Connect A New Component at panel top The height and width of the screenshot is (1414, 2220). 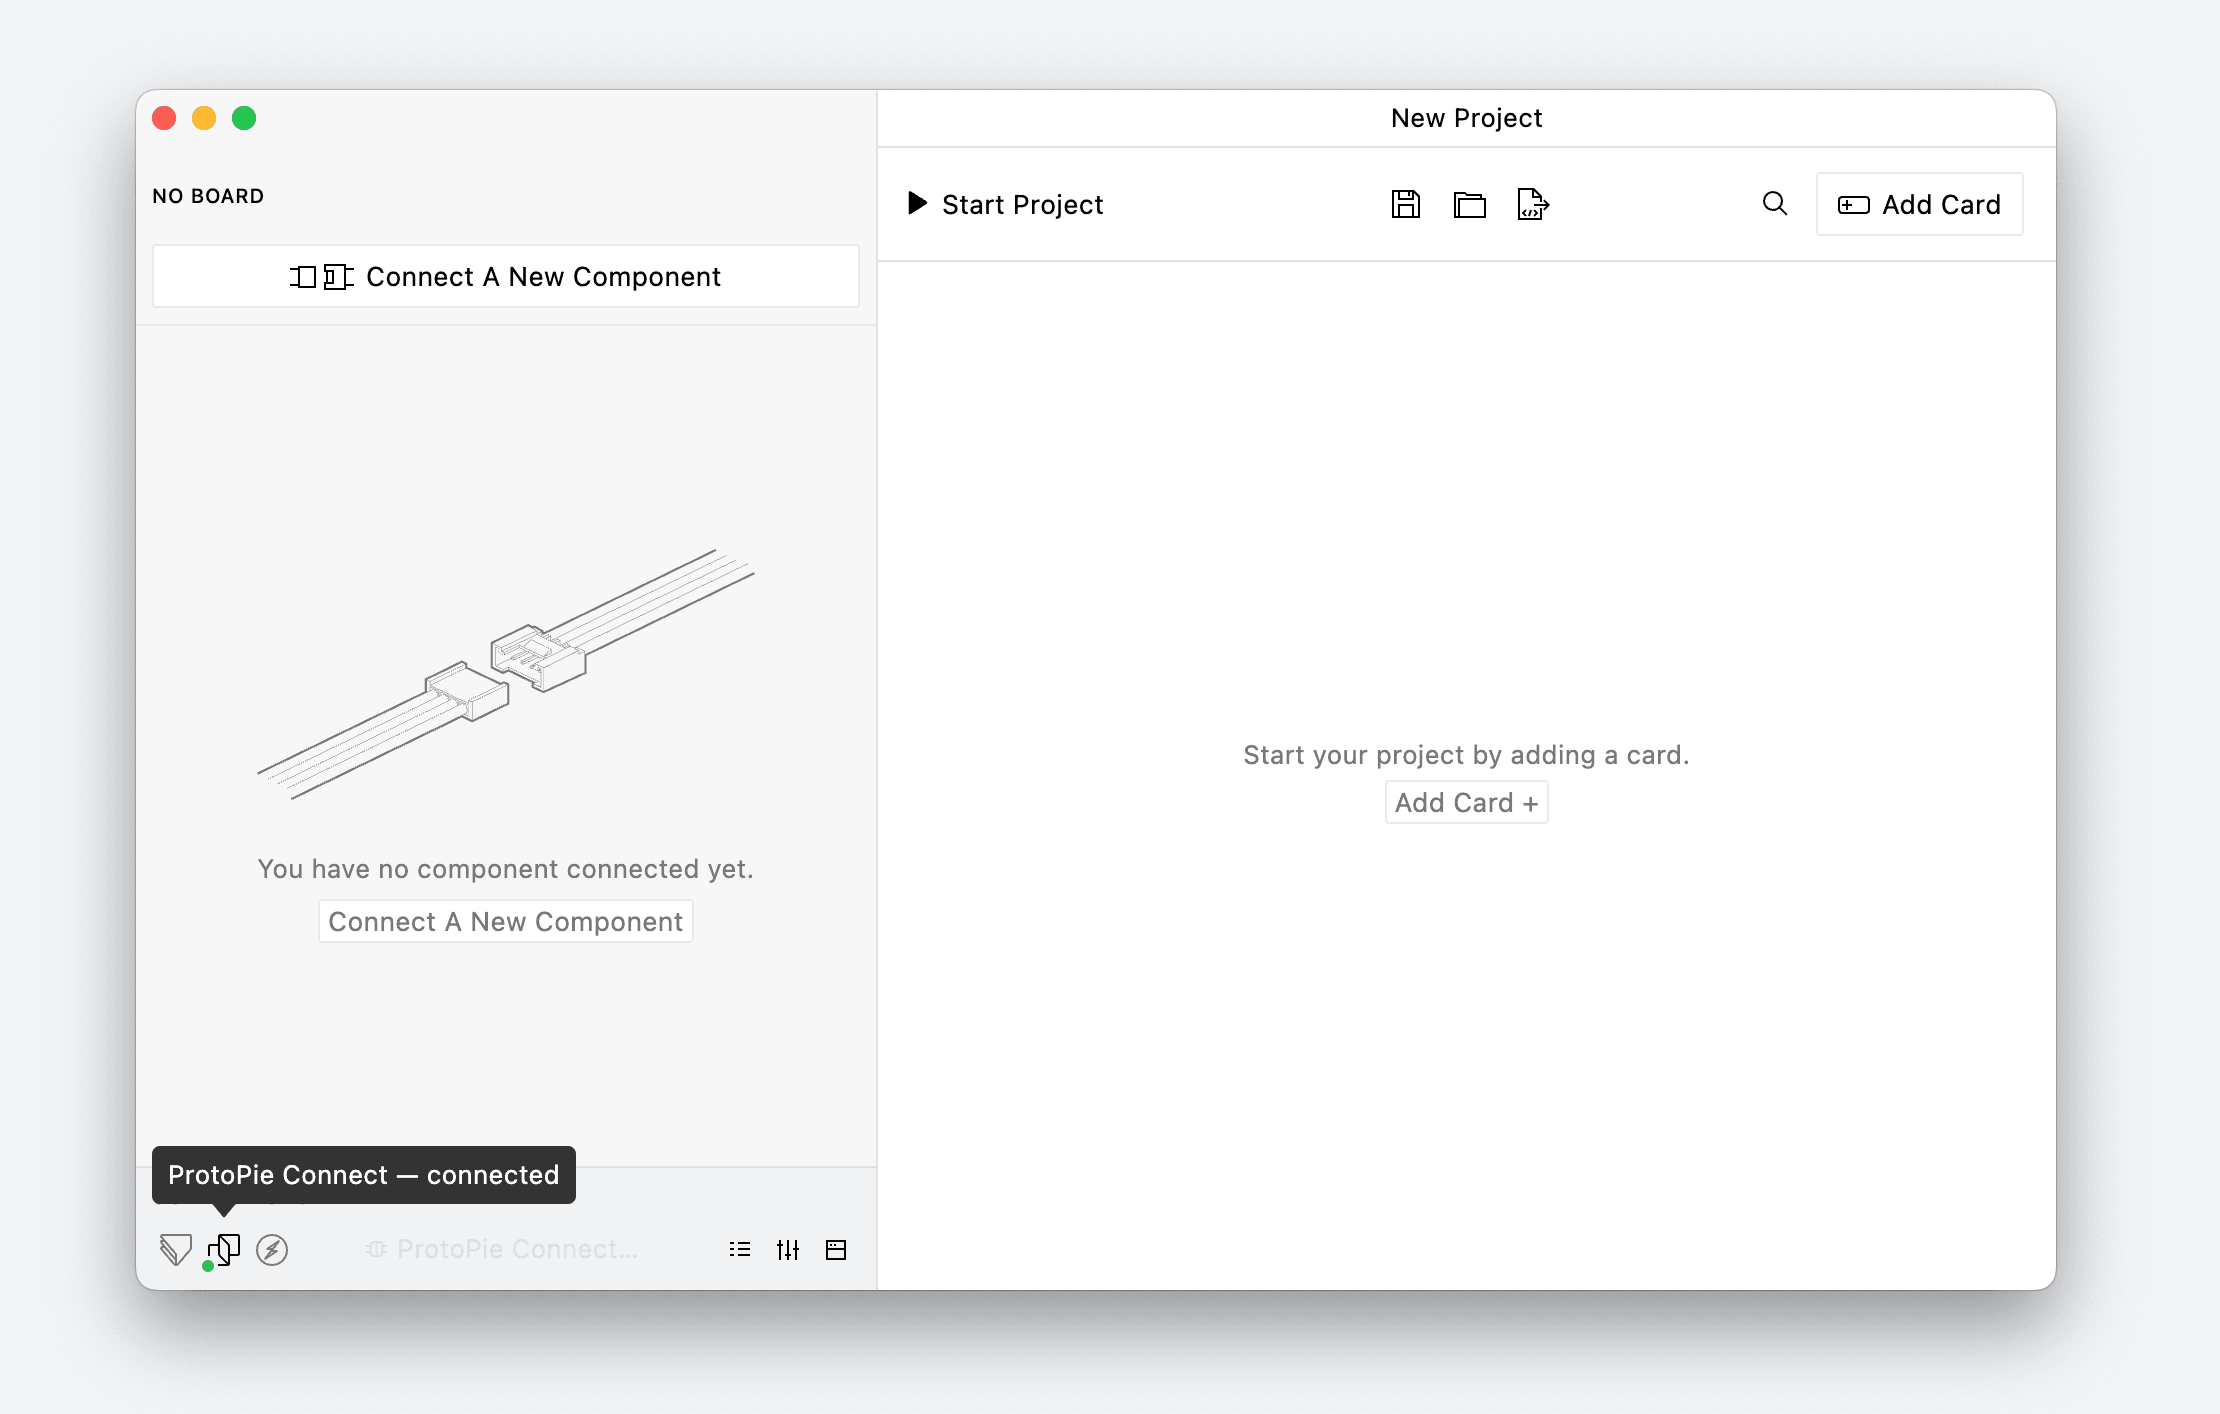505,276
